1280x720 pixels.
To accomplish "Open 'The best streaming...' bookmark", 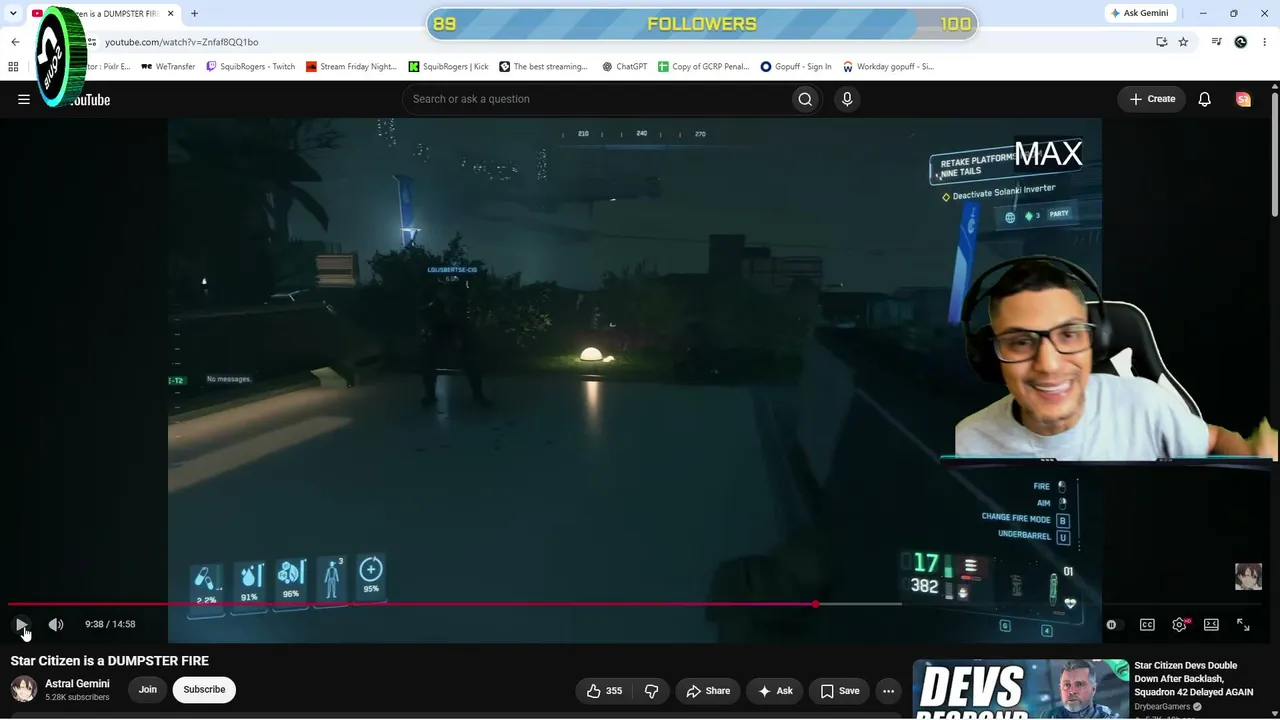I will [544, 67].
